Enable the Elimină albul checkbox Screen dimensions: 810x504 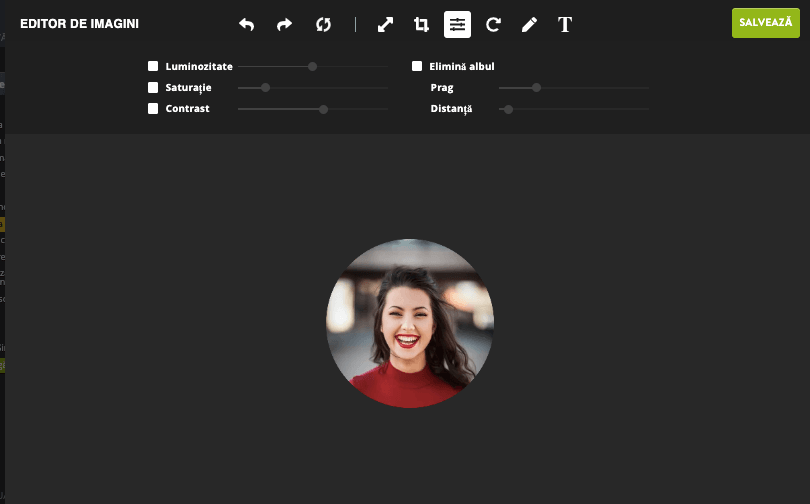417,66
